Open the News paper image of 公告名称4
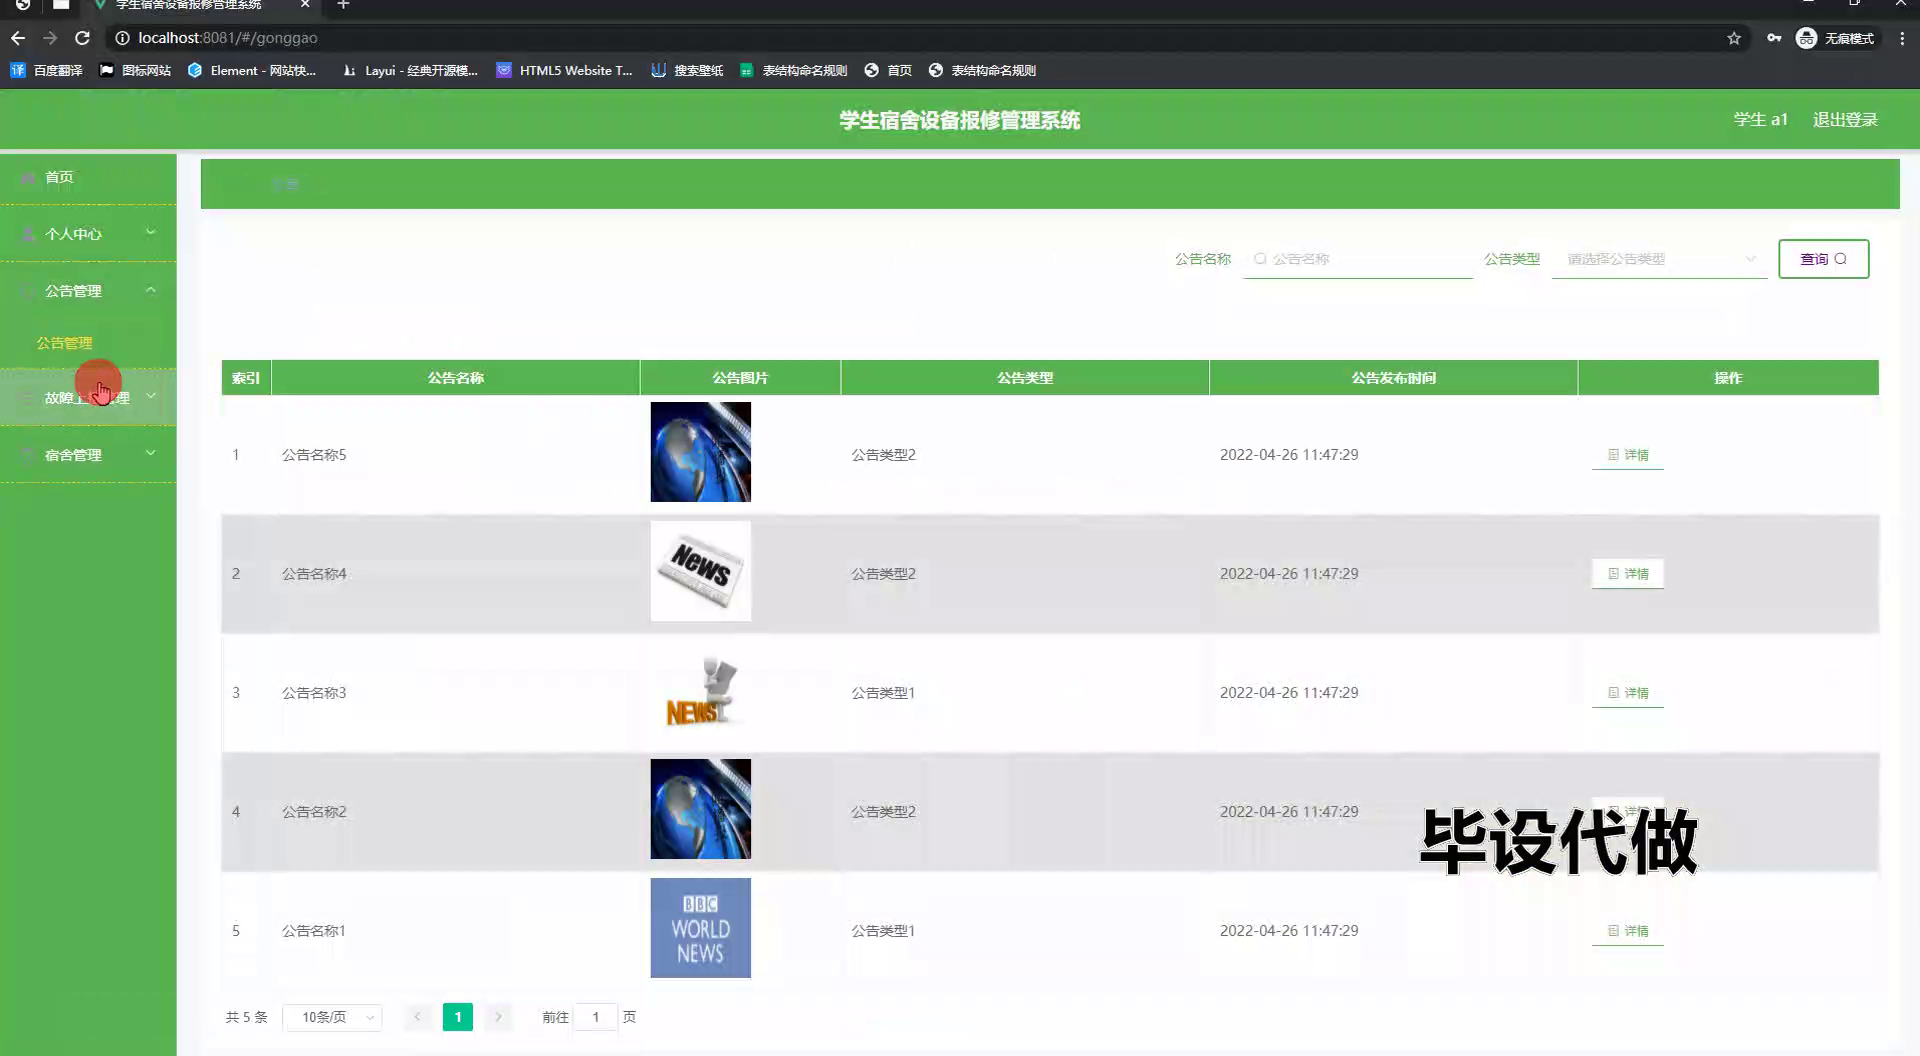Image resolution: width=1920 pixels, height=1056 pixels. tap(700, 571)
